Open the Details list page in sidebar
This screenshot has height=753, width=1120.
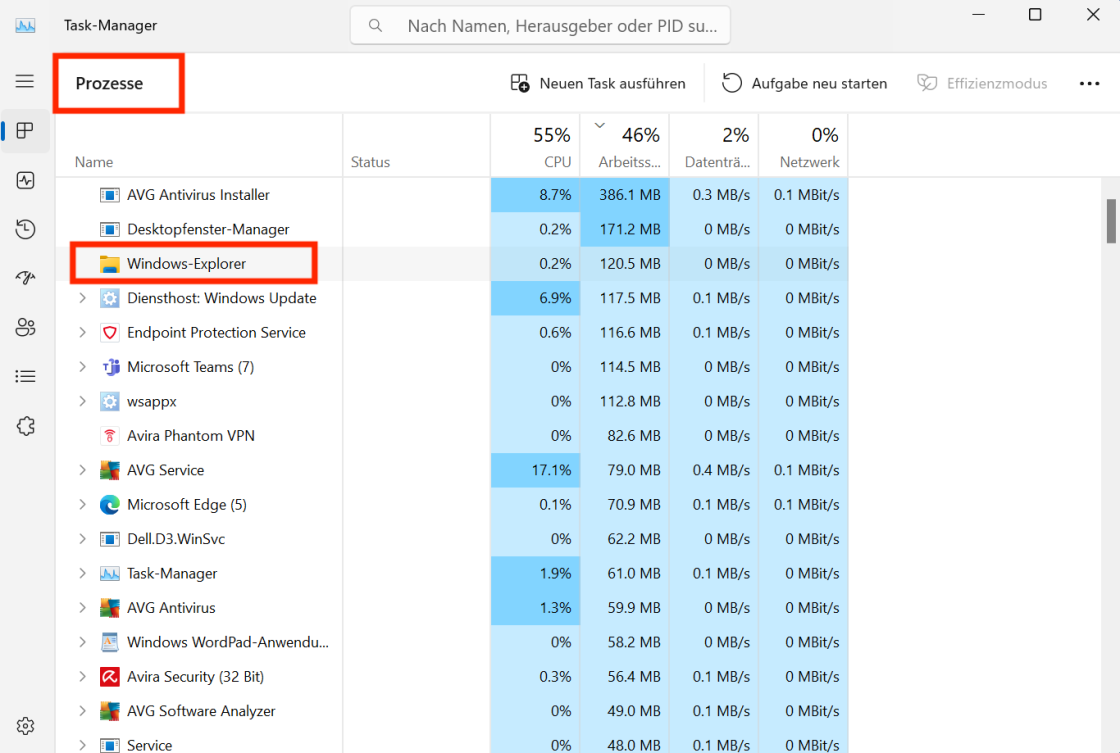[x=26, y=376]
